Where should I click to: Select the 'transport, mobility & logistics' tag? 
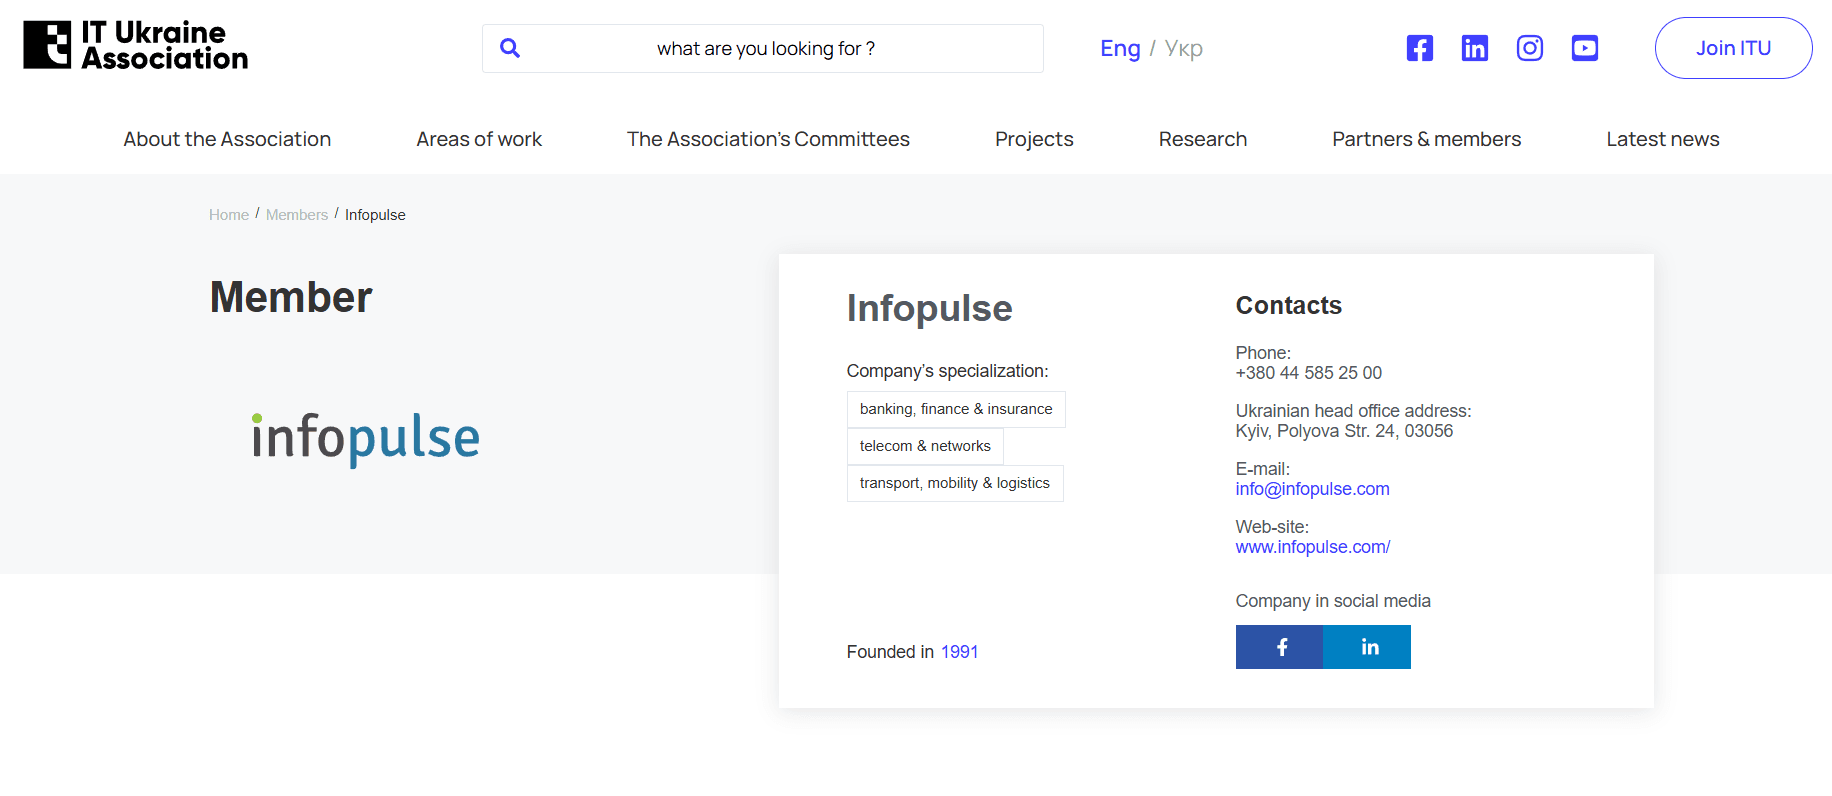click(955, 483)
